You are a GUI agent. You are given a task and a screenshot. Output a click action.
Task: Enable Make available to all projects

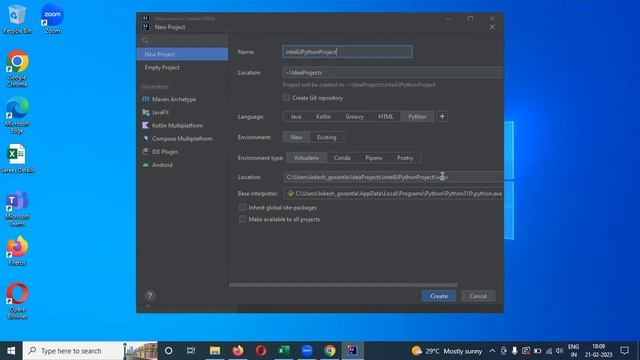[x=242, y=219]
